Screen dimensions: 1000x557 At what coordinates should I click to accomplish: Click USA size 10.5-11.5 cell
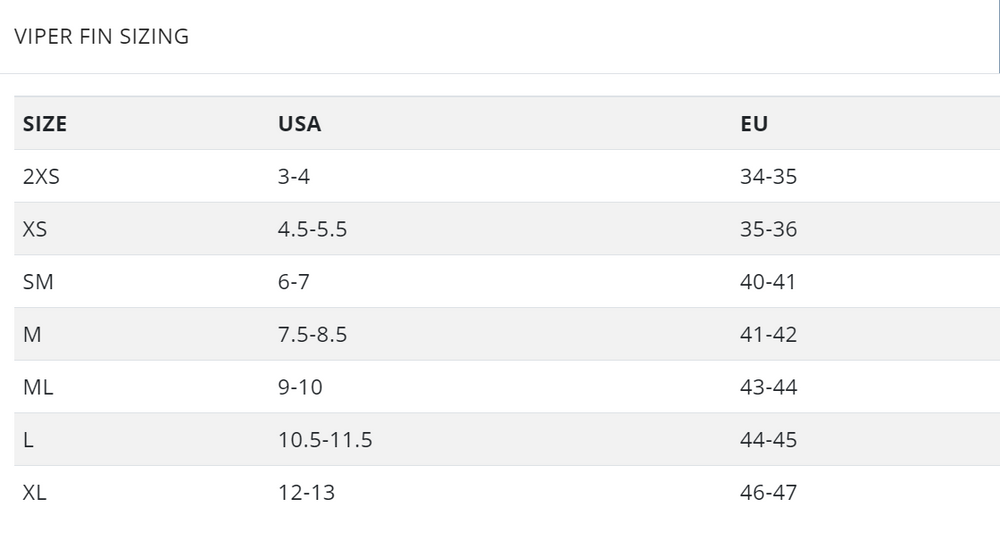pos(325,439)
